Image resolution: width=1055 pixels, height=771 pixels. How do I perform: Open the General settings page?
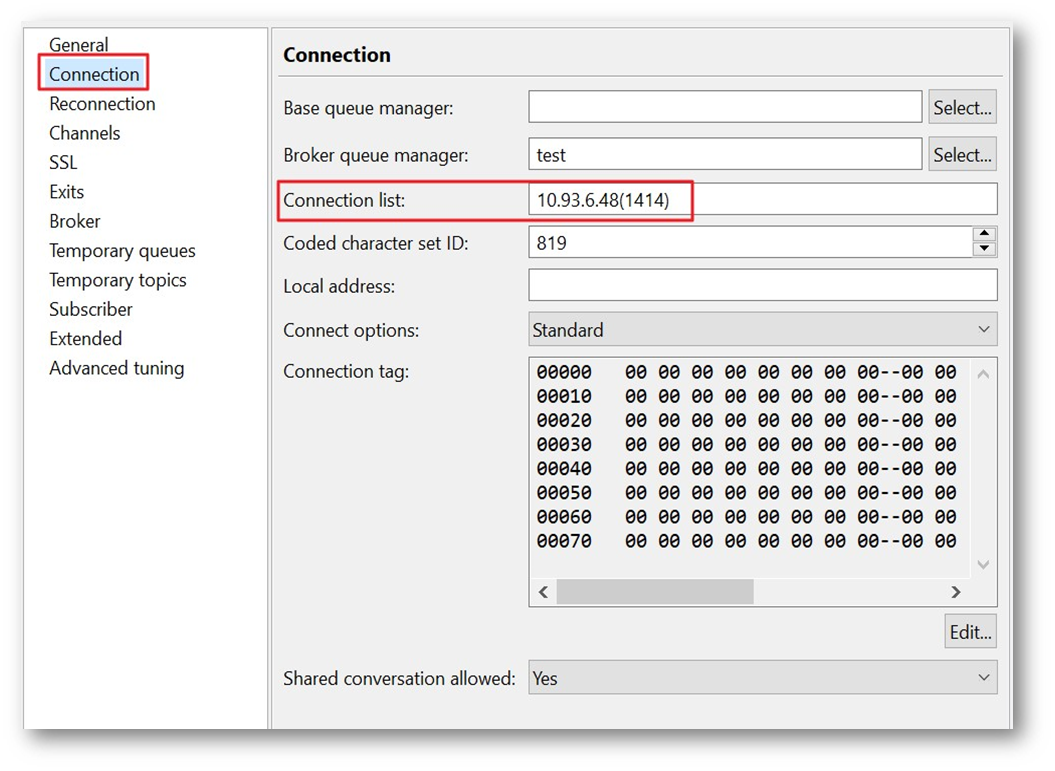point(79,45)
